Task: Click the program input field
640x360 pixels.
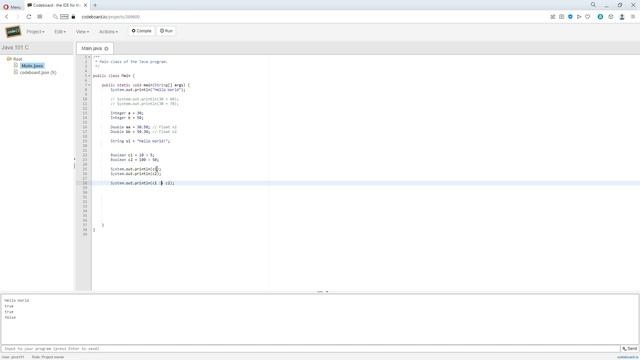Action: [311, 349]
